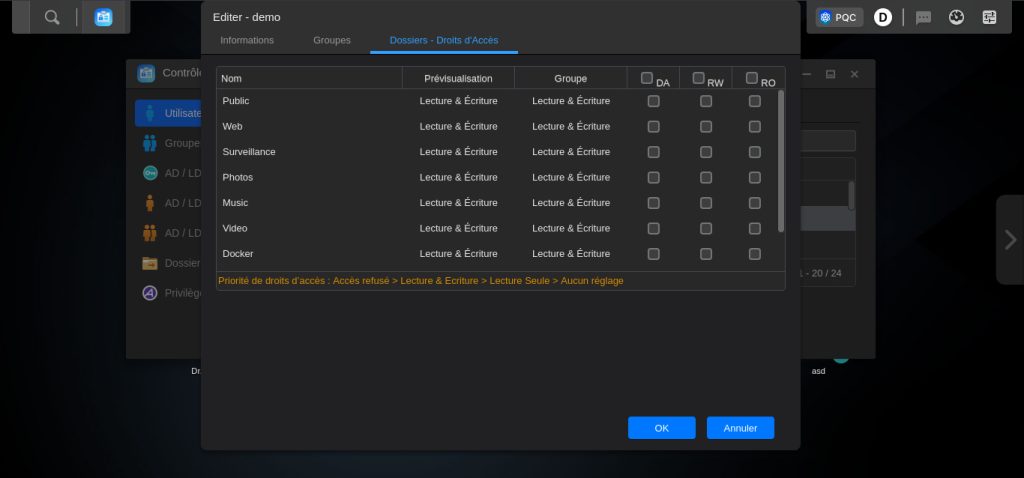Select the Docker folder row name
1024x478 pixels.
238,253
